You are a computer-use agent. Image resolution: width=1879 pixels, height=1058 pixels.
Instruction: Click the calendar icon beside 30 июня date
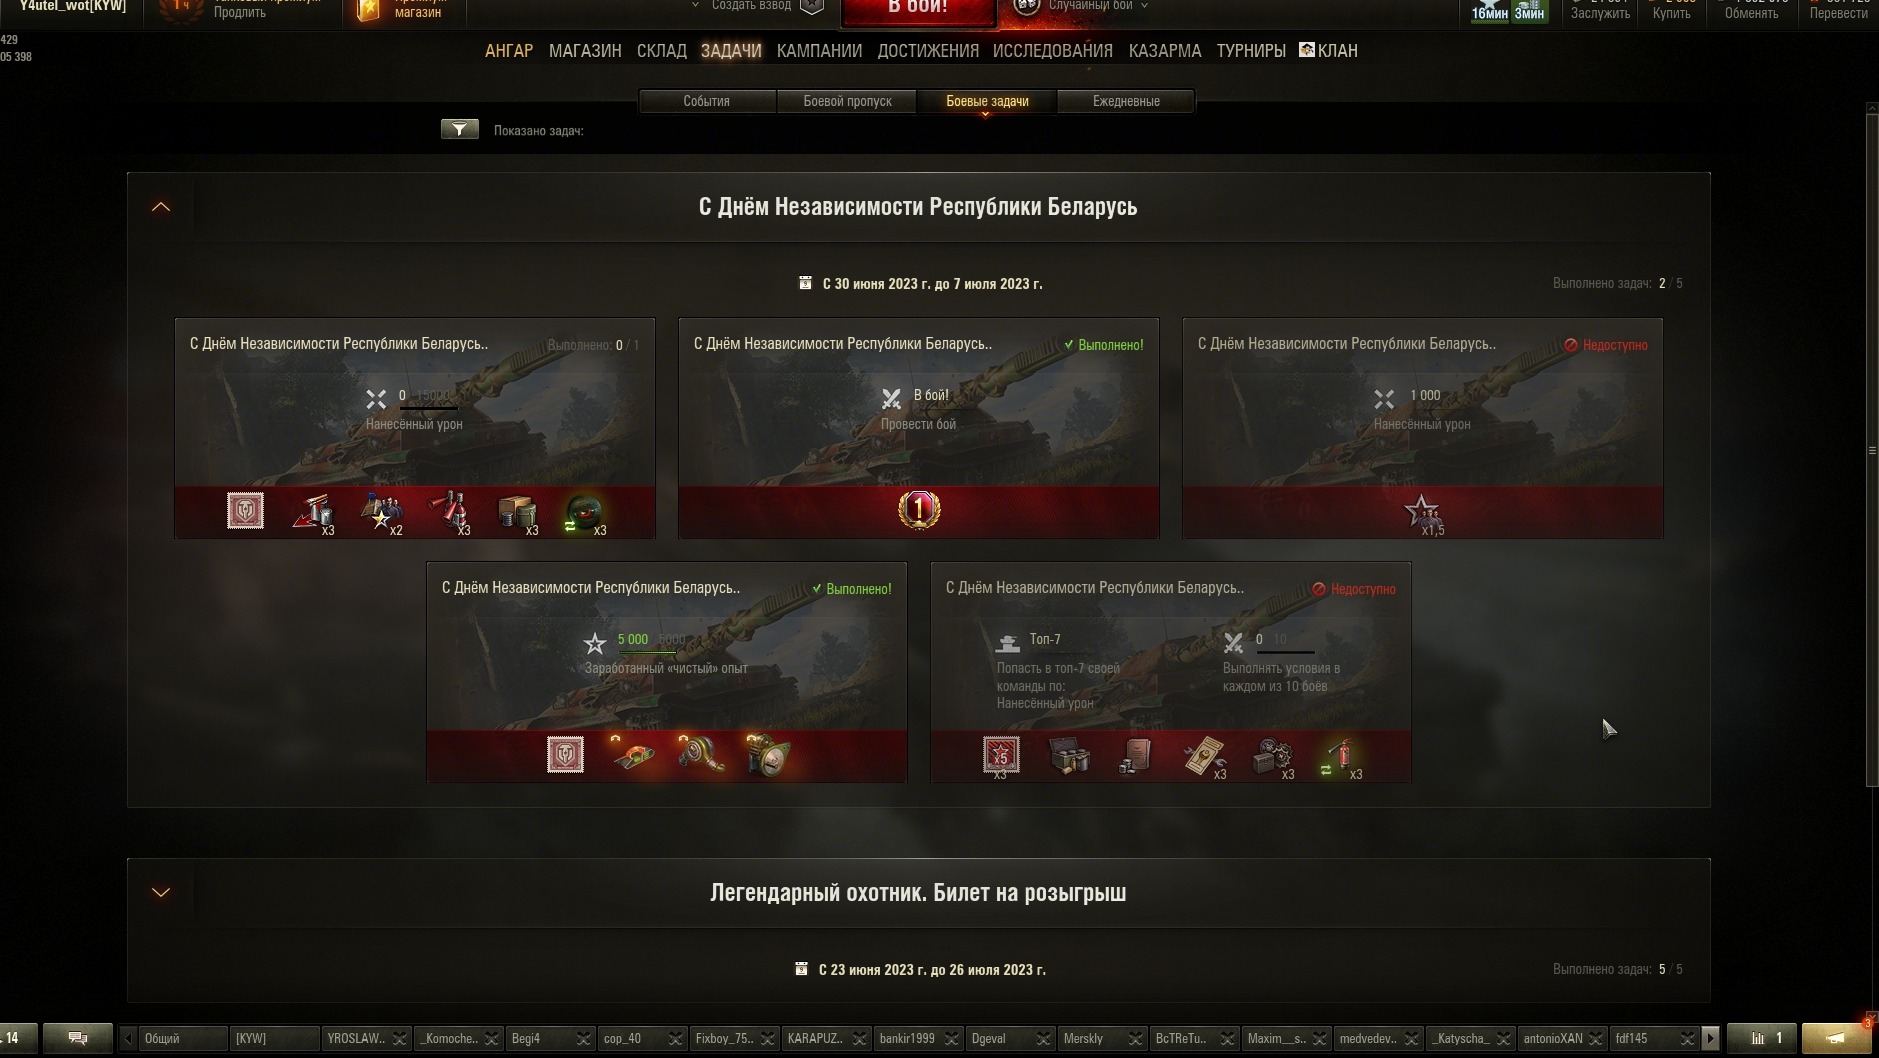[x=805, y=283]
